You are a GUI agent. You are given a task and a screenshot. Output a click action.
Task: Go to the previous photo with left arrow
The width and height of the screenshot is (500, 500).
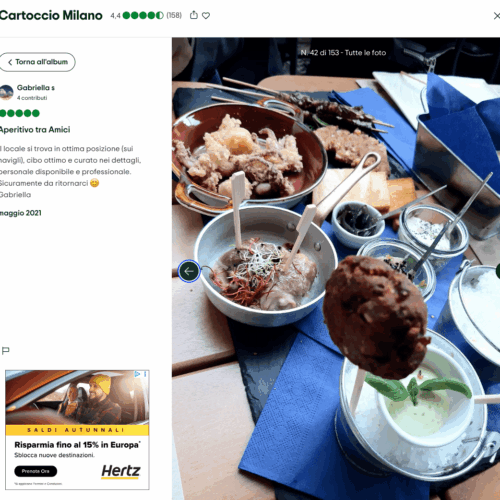point(189,271)
